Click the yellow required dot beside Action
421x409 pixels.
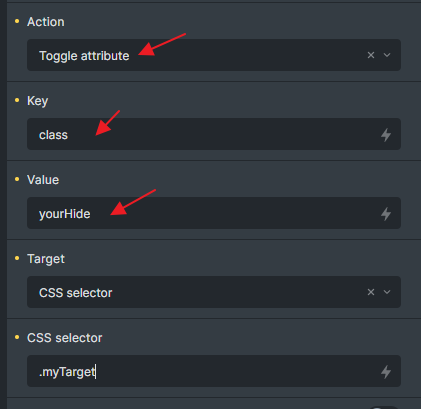[x=17, y=21]
